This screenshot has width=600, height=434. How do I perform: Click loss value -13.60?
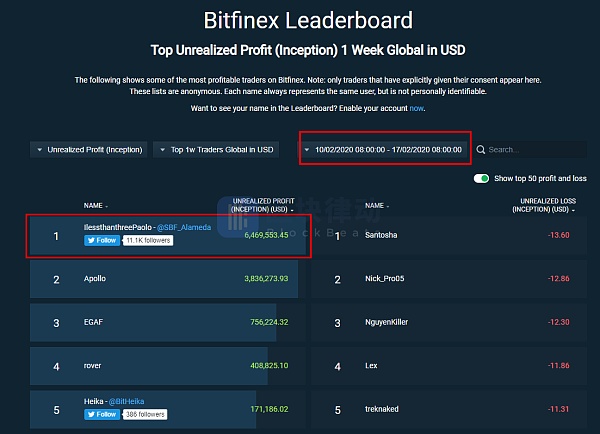pos(559,235)
